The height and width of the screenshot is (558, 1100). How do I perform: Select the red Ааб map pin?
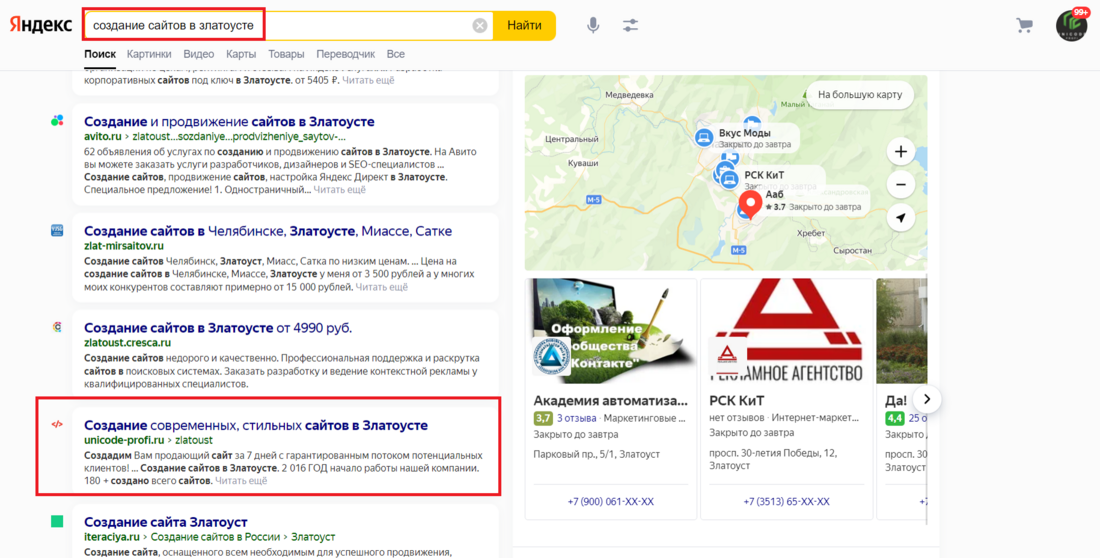(x=751, y=205)
